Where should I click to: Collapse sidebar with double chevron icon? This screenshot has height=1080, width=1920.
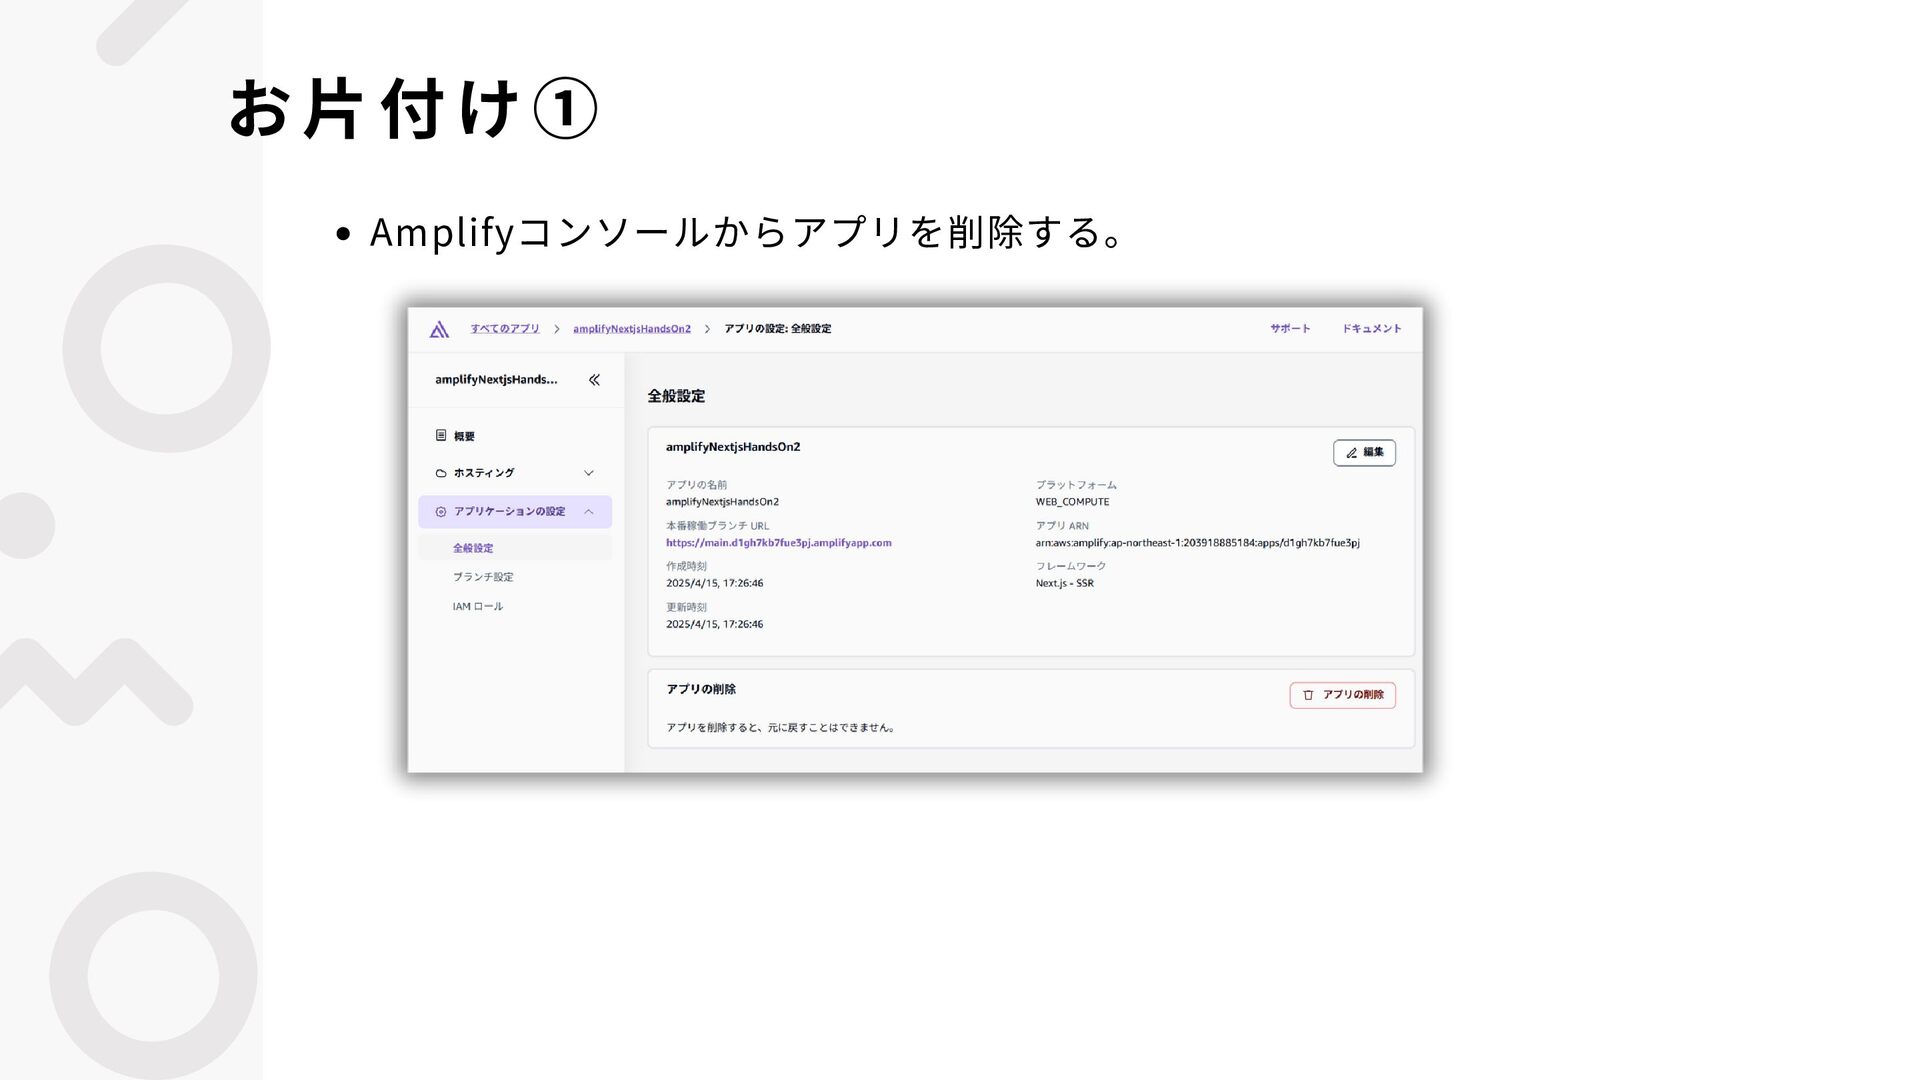[x=594, y=380]
